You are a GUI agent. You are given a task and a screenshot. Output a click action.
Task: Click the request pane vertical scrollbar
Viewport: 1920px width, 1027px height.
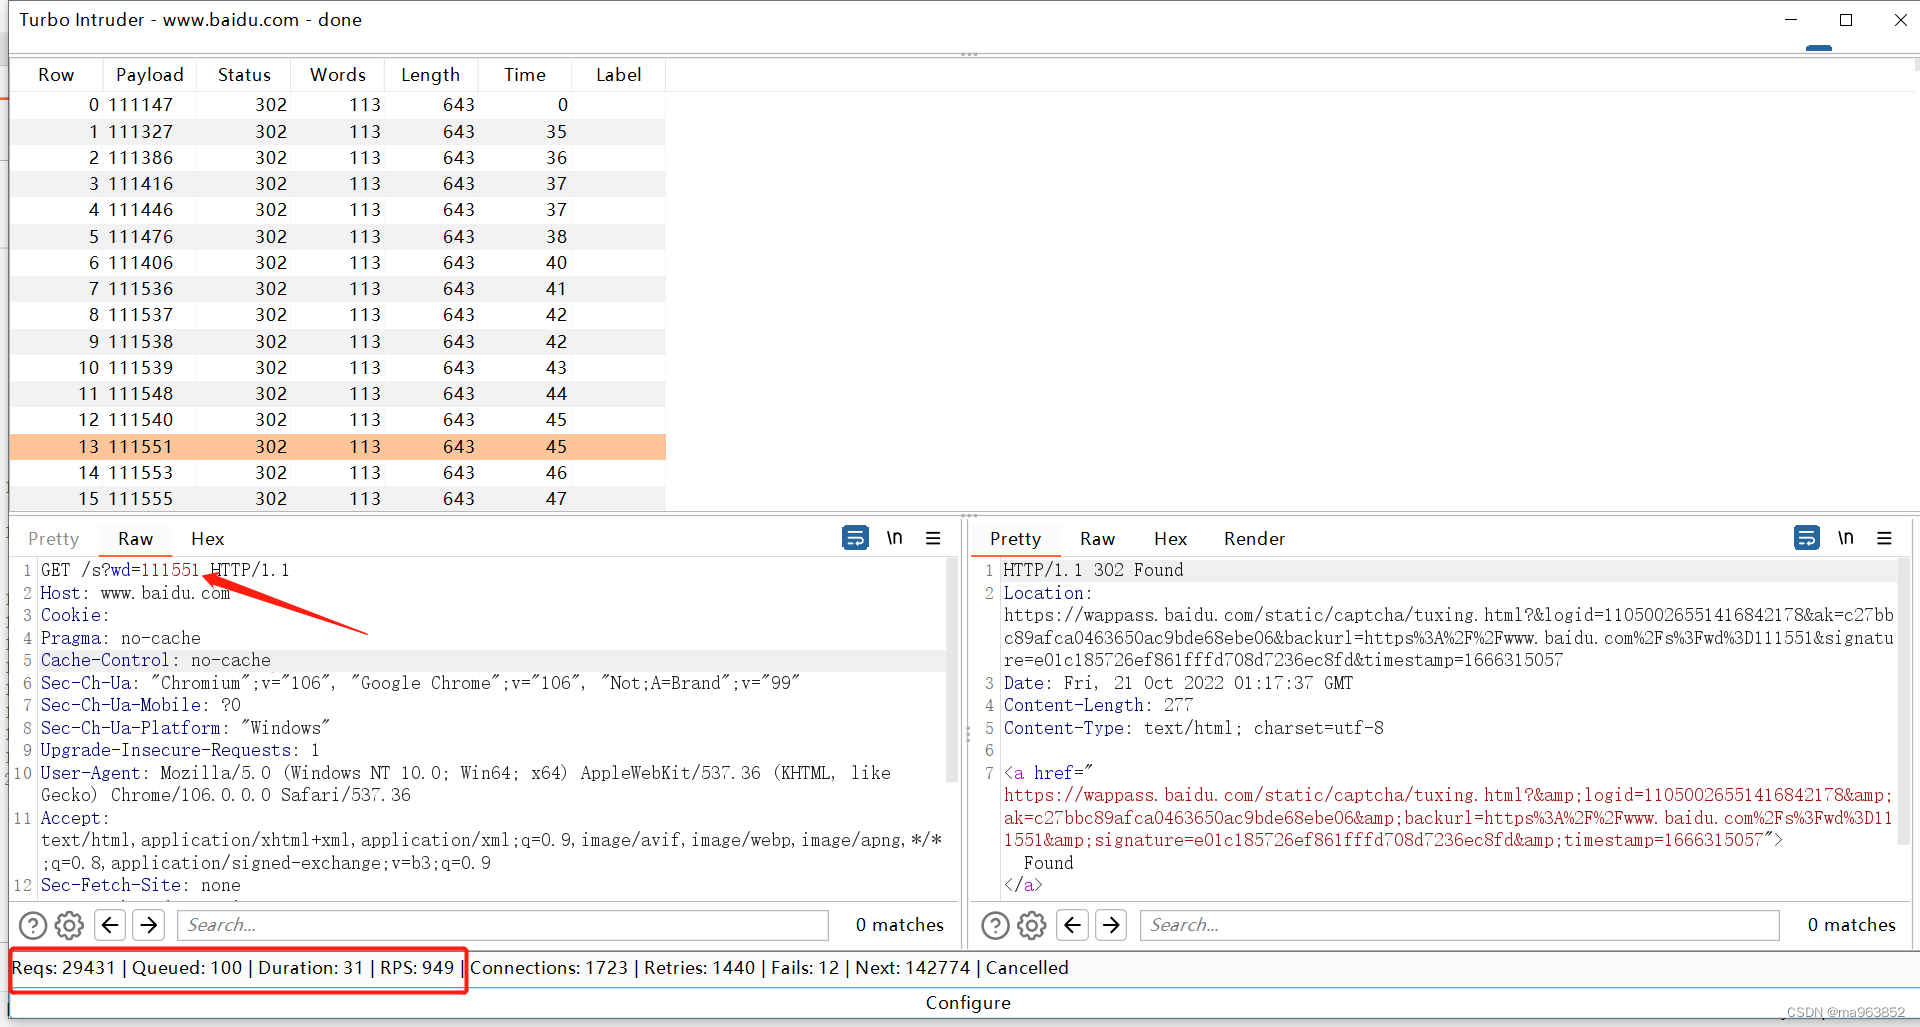(952, 670)
